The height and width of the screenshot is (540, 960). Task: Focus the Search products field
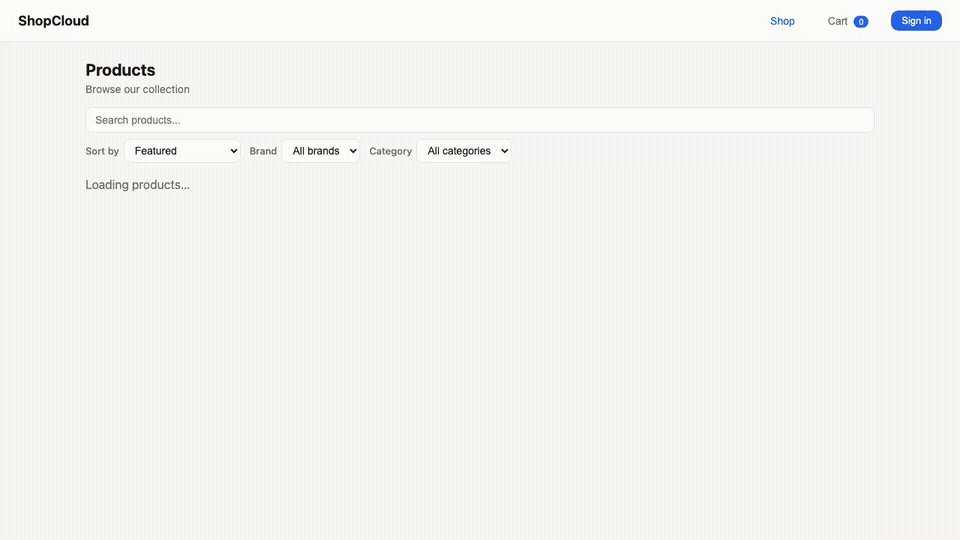pyautogui.click(x=479, y=120)
